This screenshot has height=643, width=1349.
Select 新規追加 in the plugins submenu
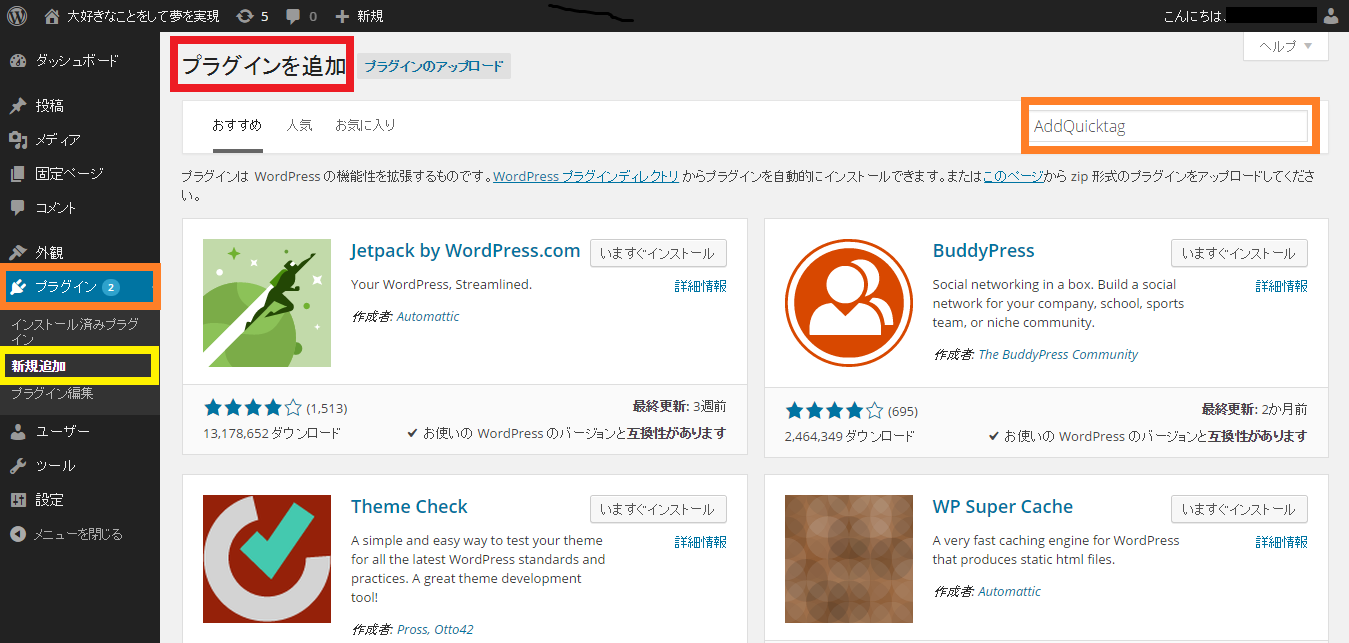coord(39,367)
